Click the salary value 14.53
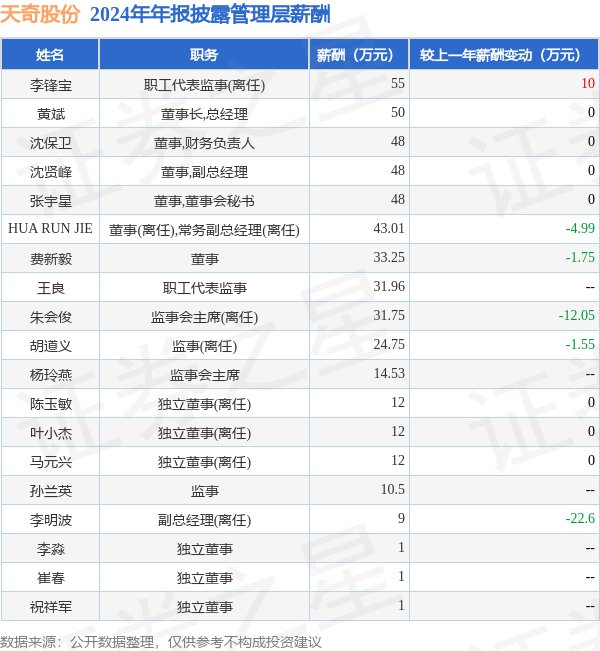 pos(389,373)
